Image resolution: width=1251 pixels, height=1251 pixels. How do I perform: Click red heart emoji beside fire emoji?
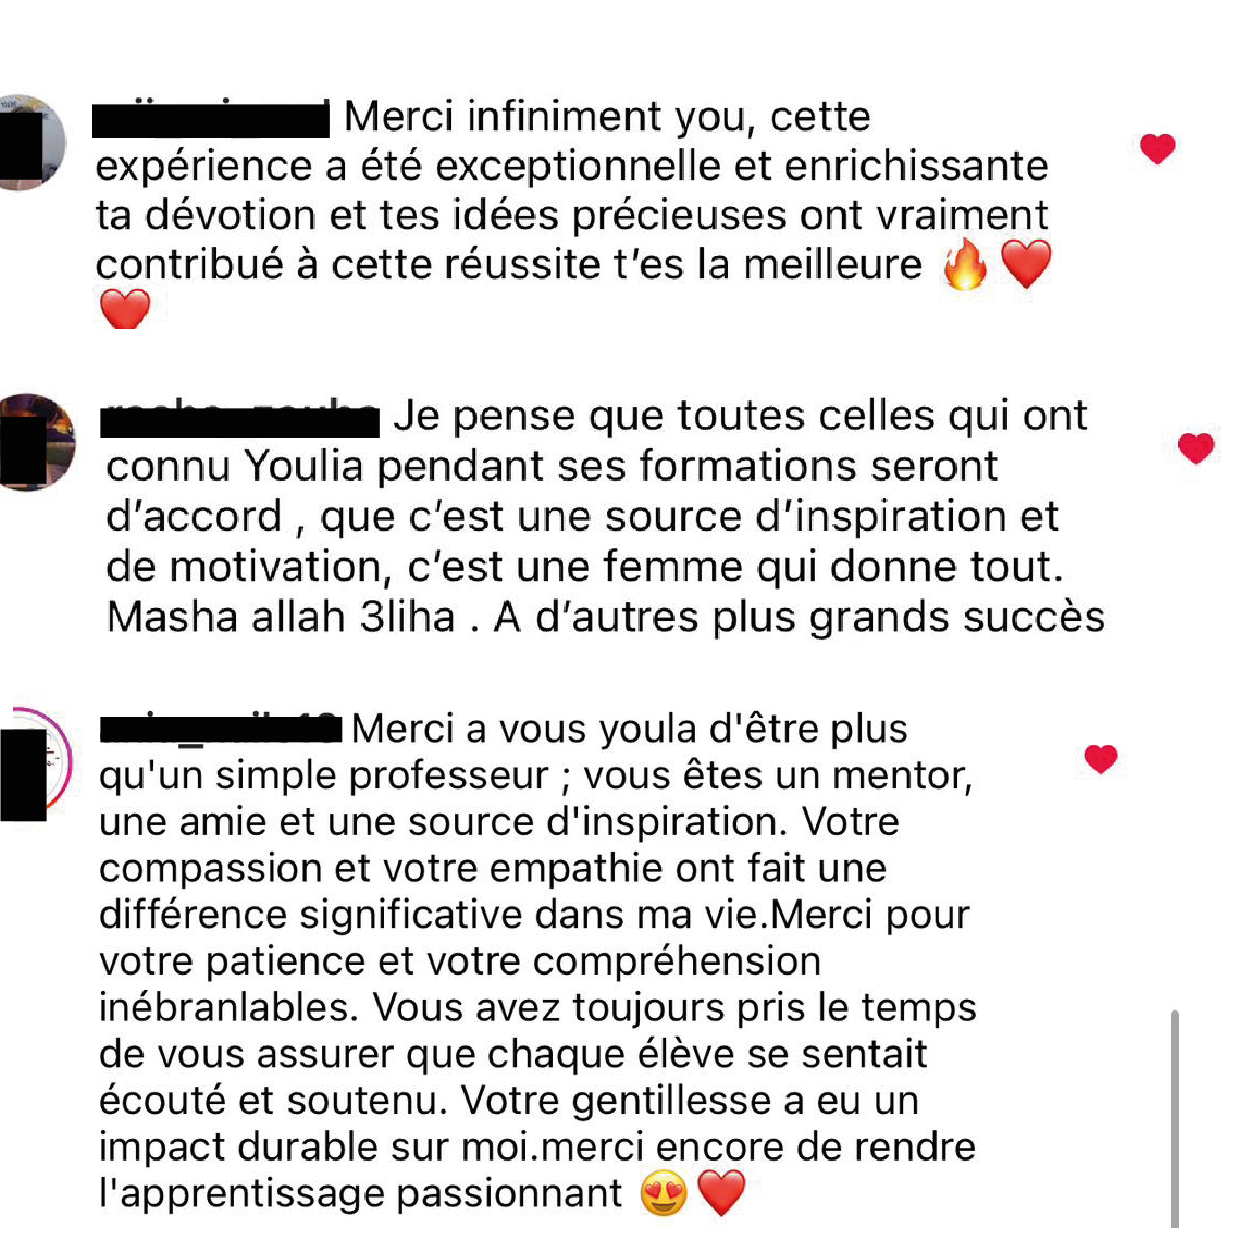pos(1026,264)
